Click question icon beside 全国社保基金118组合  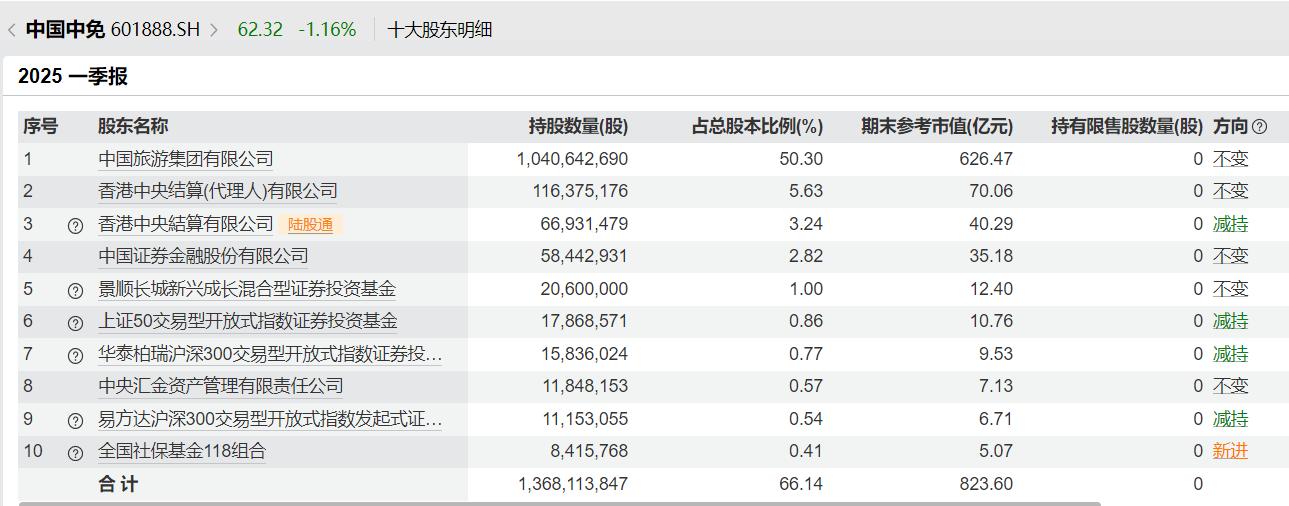click(x=75, y=452)
